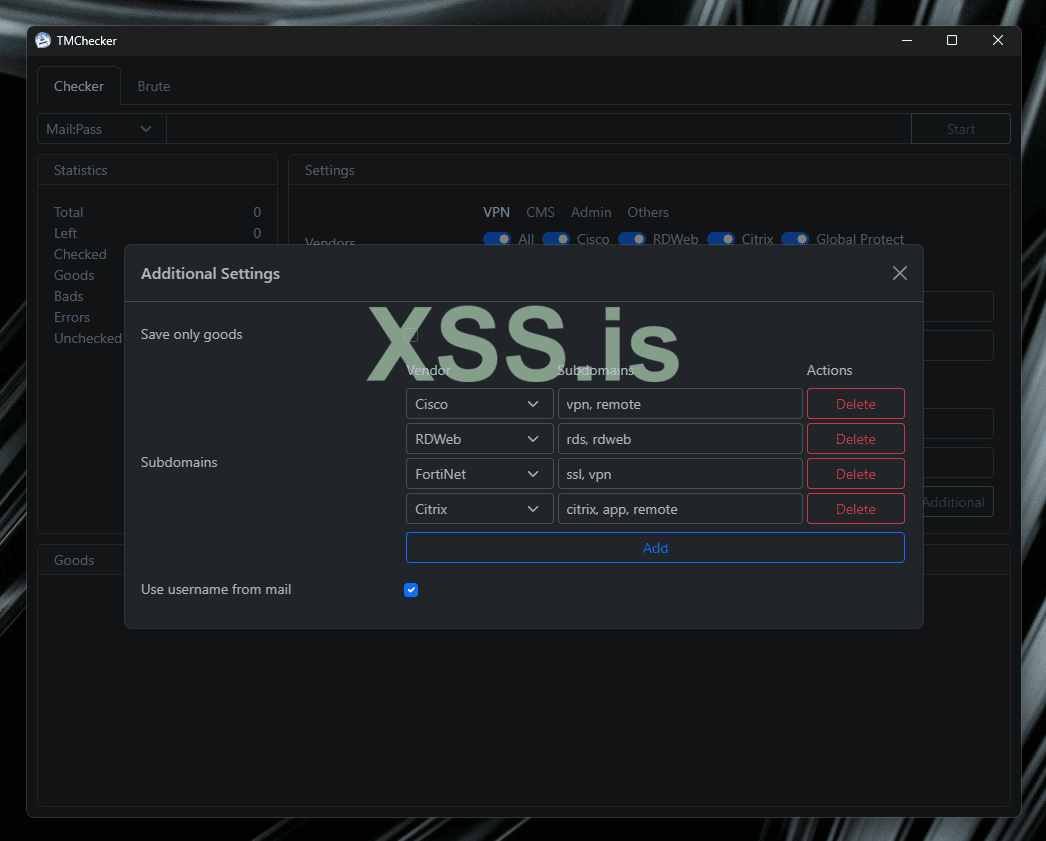Maximize the TMChecker window
Viewport: 1046px width, 841px height.
point(951,40)
